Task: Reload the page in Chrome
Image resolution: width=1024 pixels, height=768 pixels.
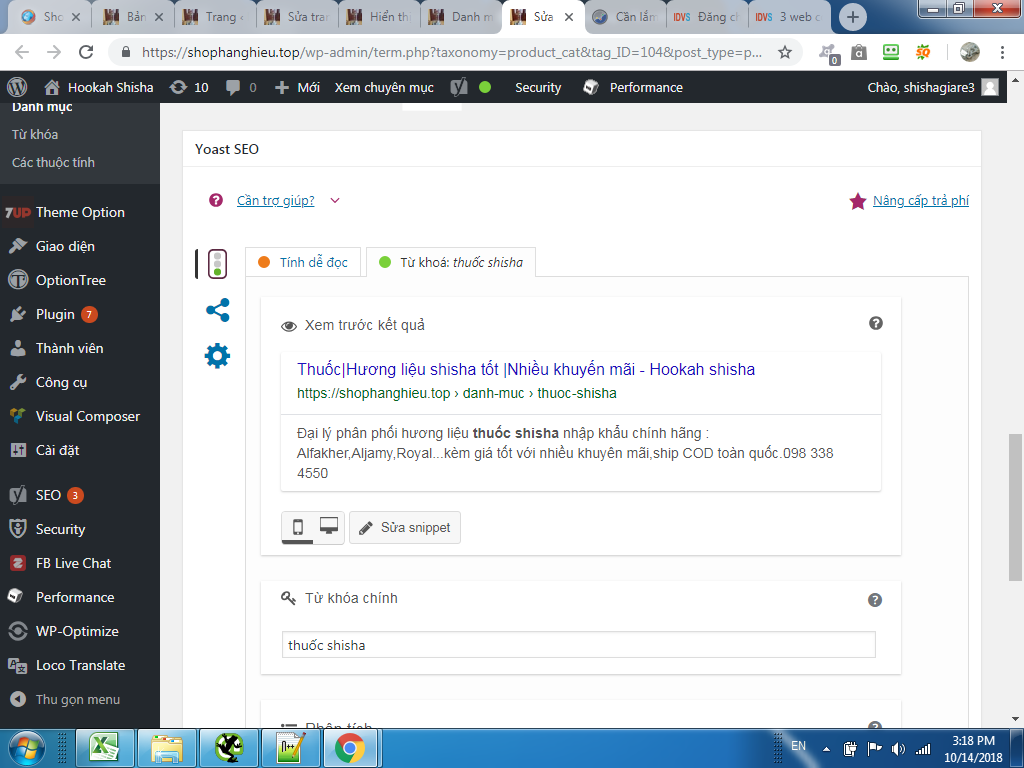Action: [x=86, y=52]
